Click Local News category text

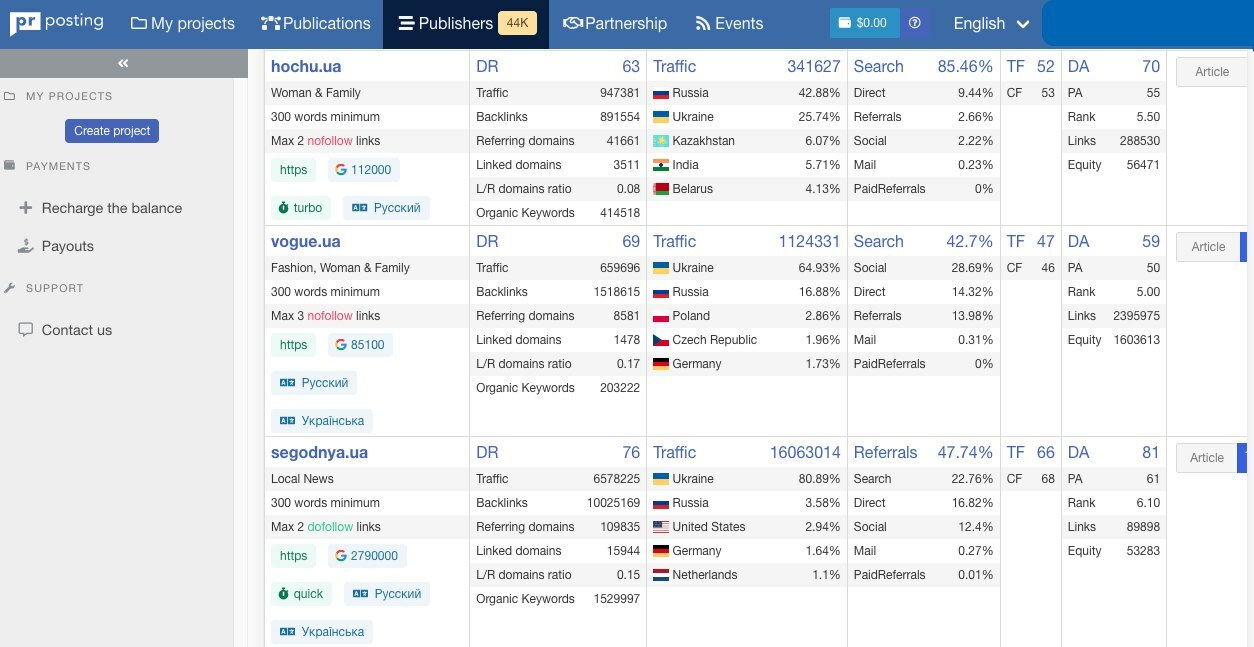tap(302, 479)
